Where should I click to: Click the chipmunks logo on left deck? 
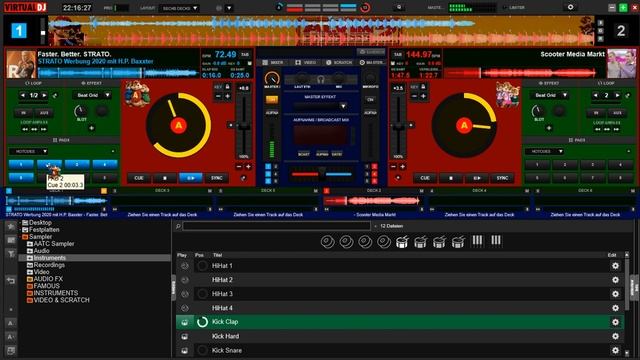(x=137, y=93)
